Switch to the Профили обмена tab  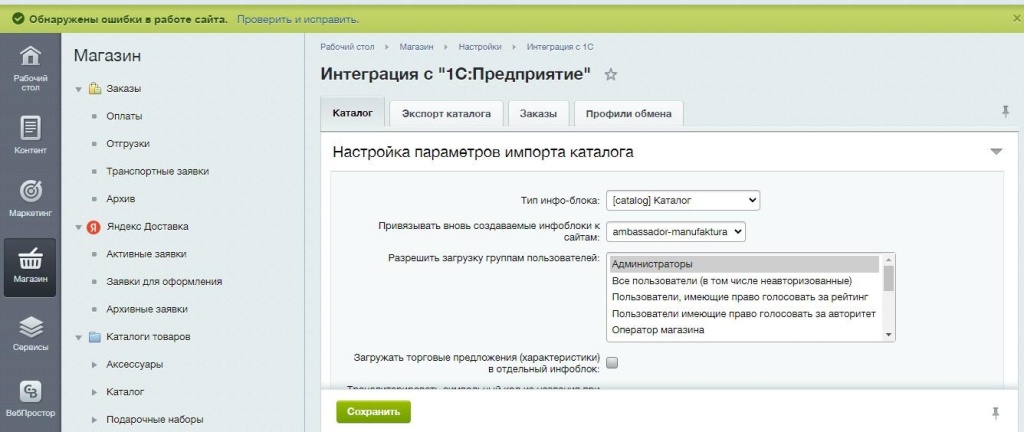(629, 114)
